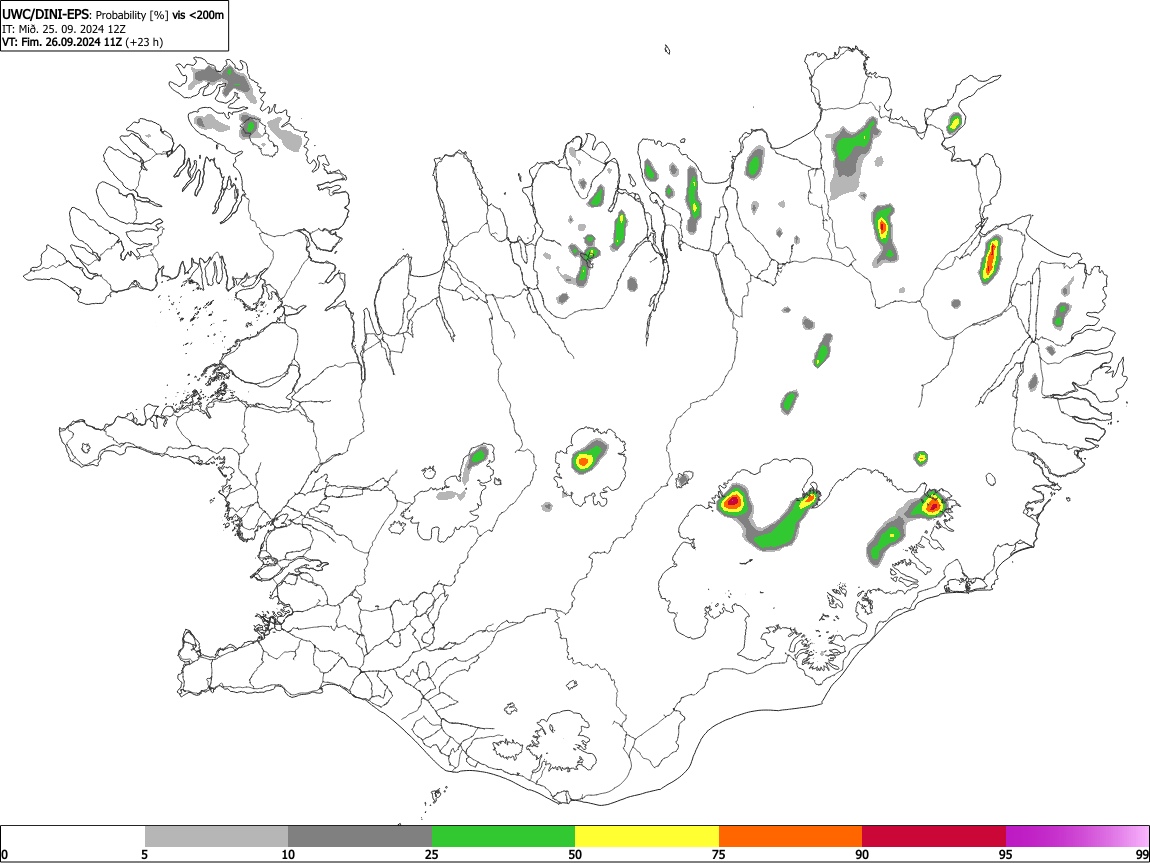Click the light gray 5-10% legend swatch
1150x863 pixels.
pyautogui.click(x=216, y=837)
